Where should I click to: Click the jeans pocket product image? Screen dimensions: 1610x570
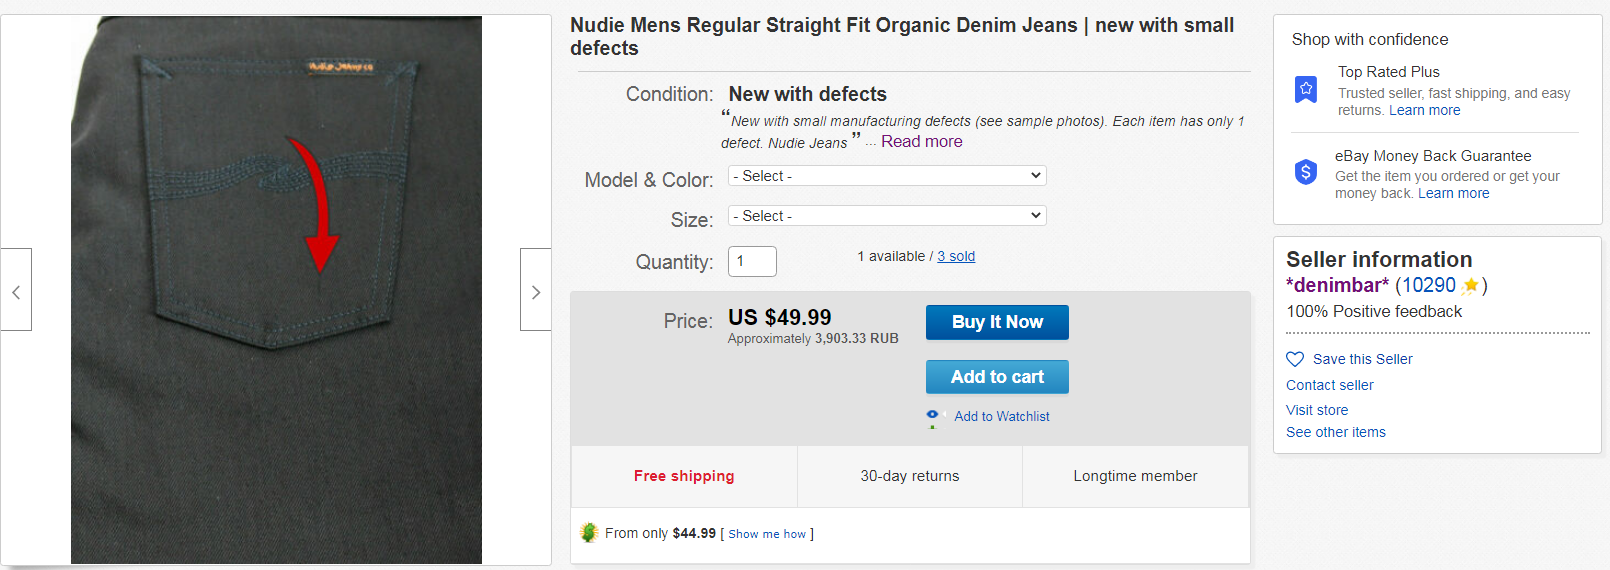tap(276, 290)
